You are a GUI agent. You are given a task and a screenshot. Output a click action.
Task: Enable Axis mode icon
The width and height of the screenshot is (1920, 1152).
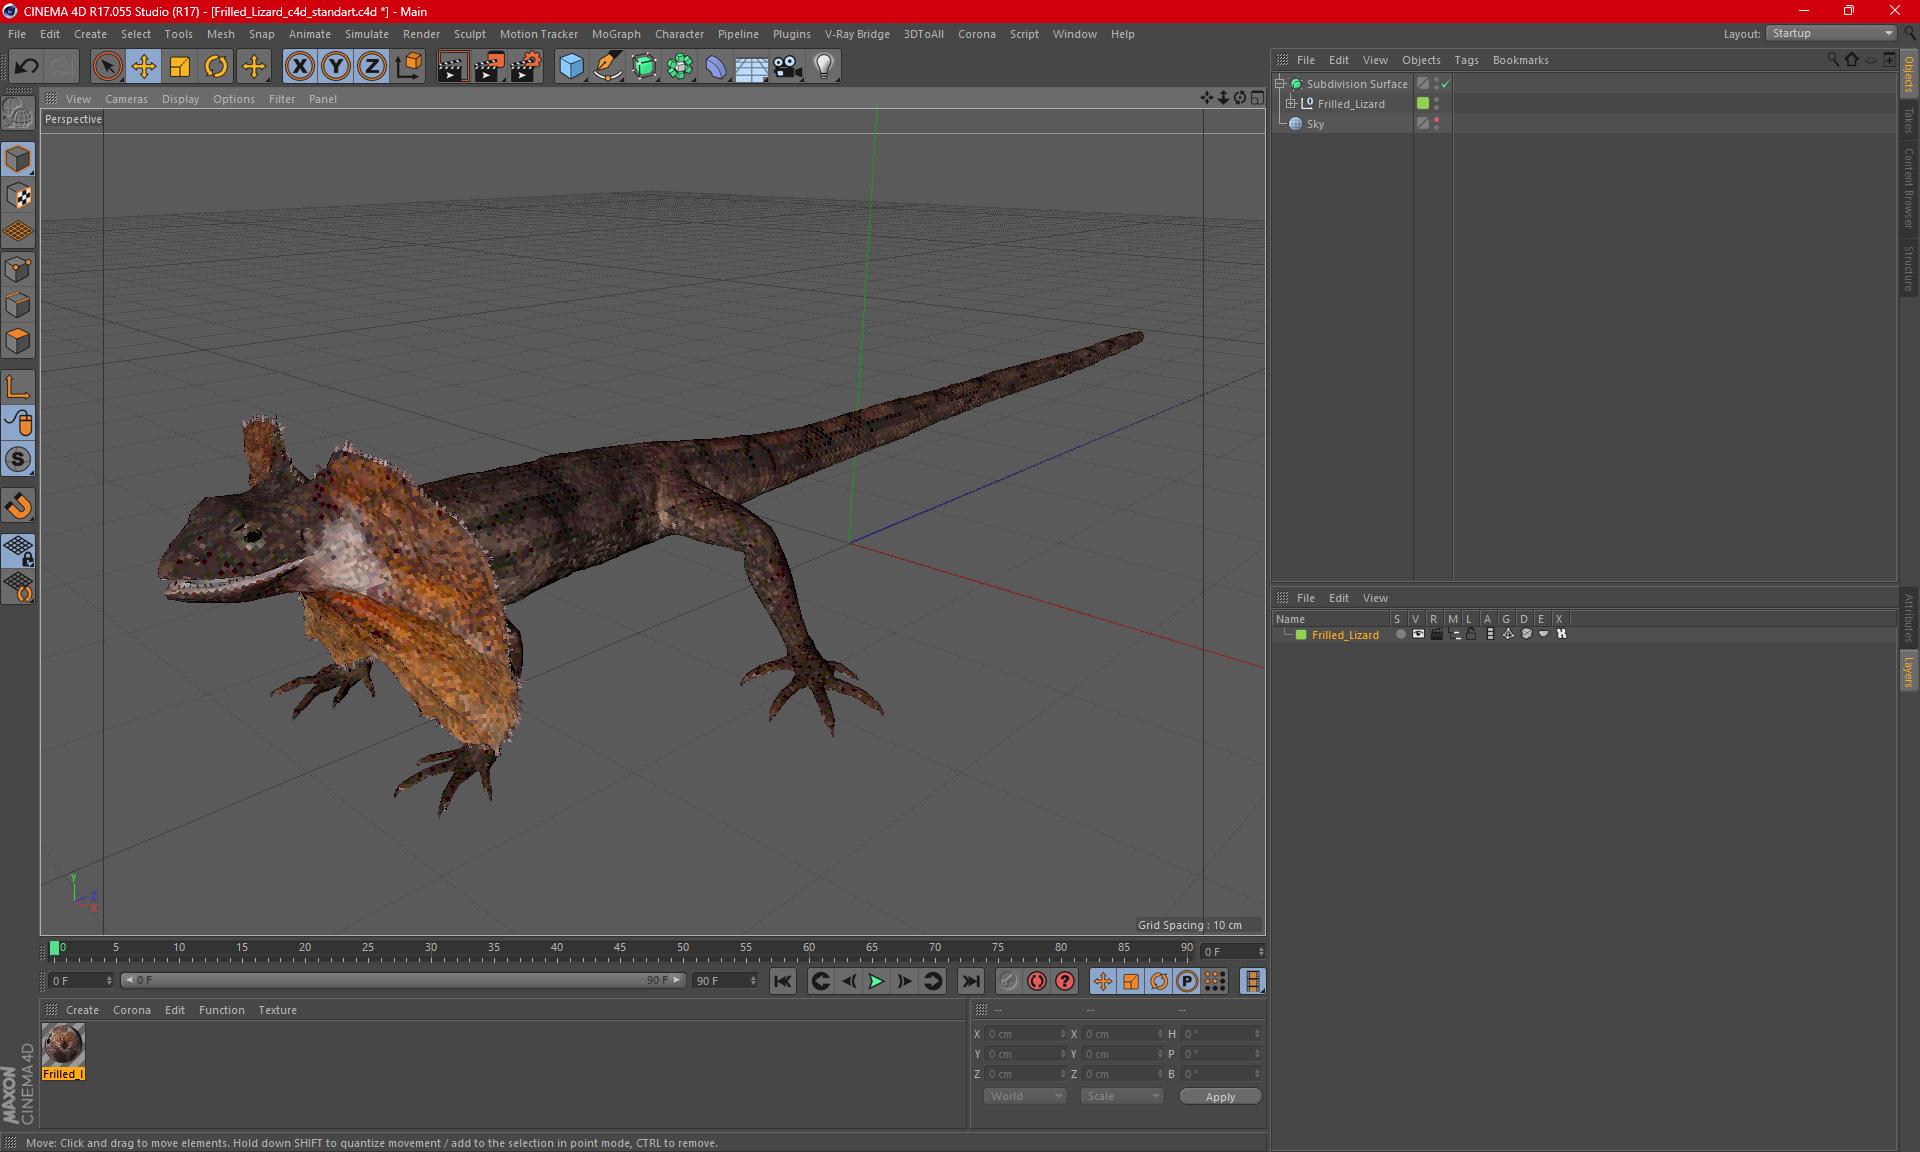tap(18, 387)
